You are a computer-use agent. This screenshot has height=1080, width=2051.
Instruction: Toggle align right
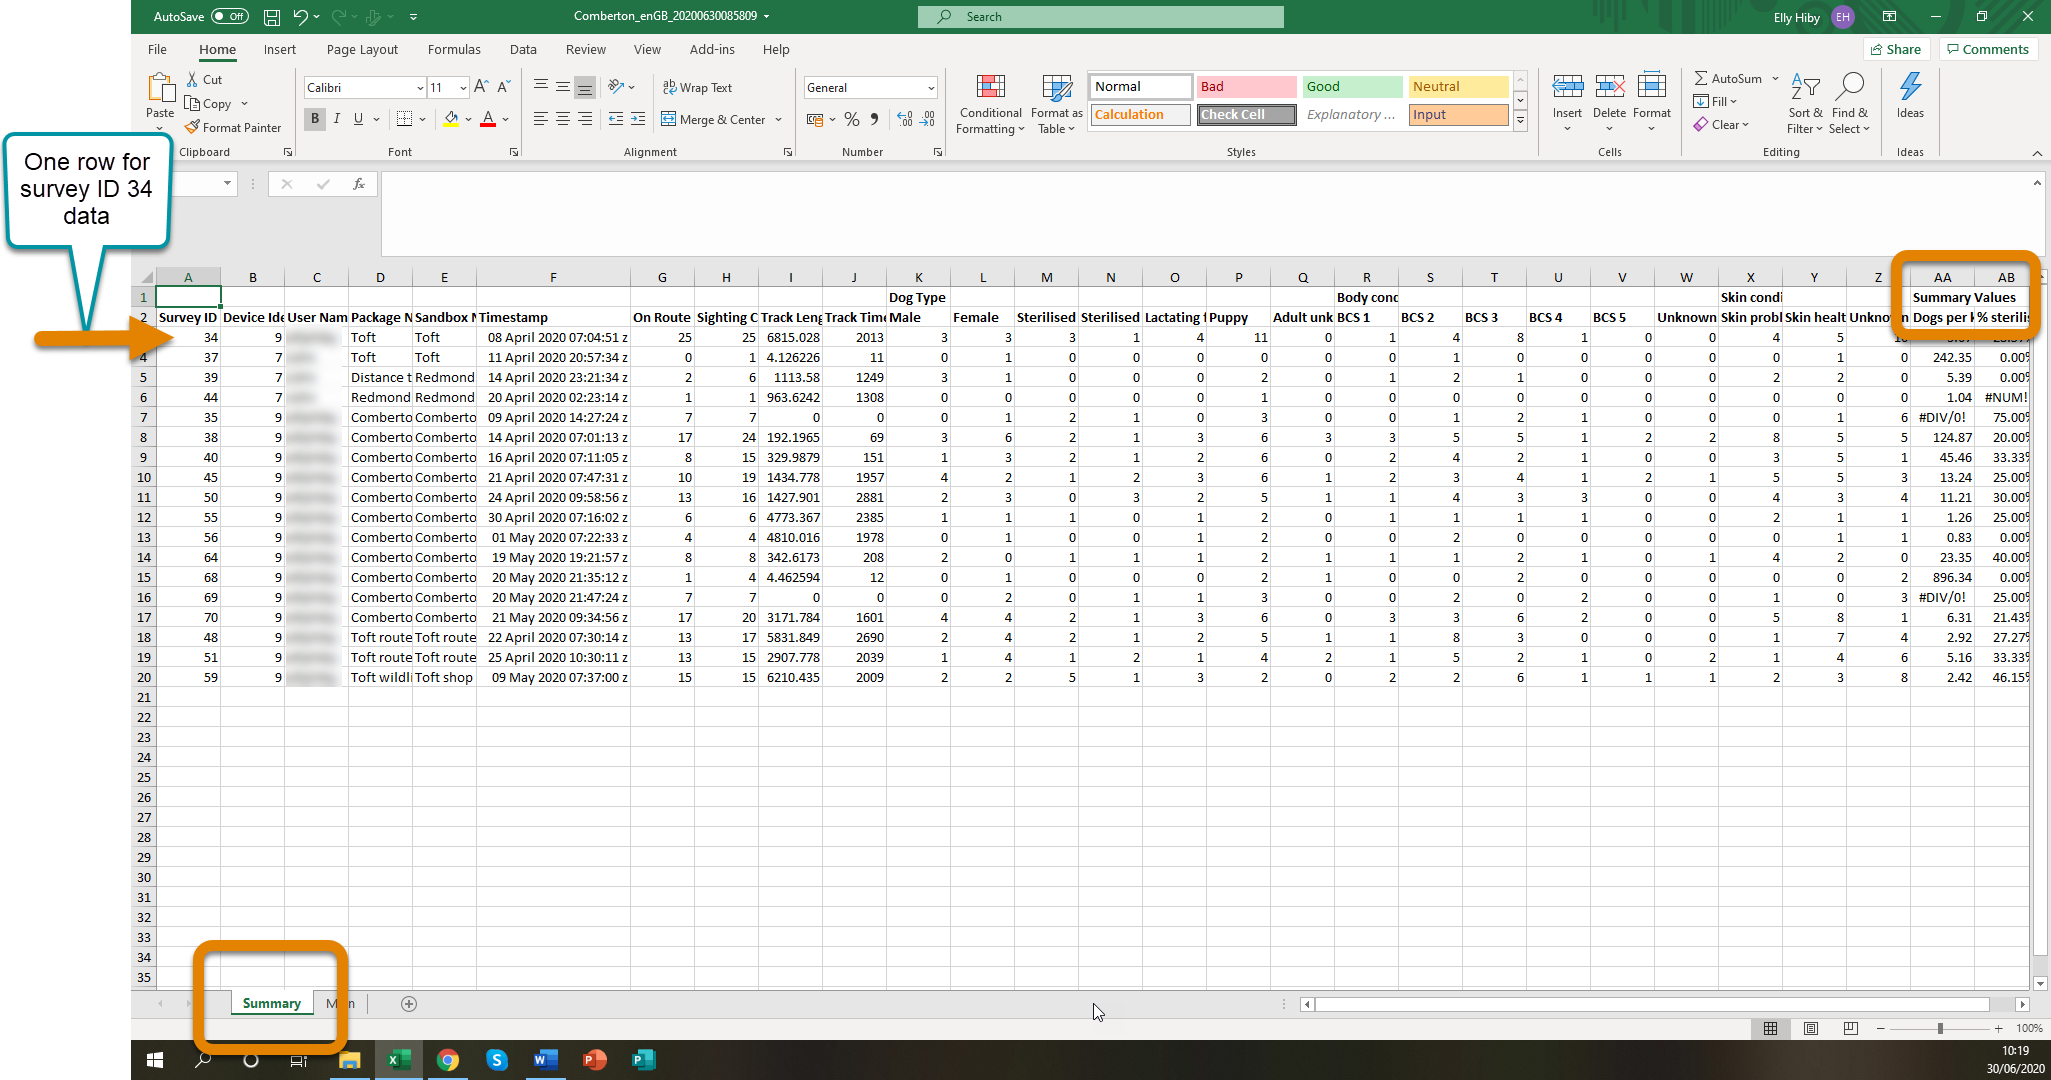click(585, 119)
